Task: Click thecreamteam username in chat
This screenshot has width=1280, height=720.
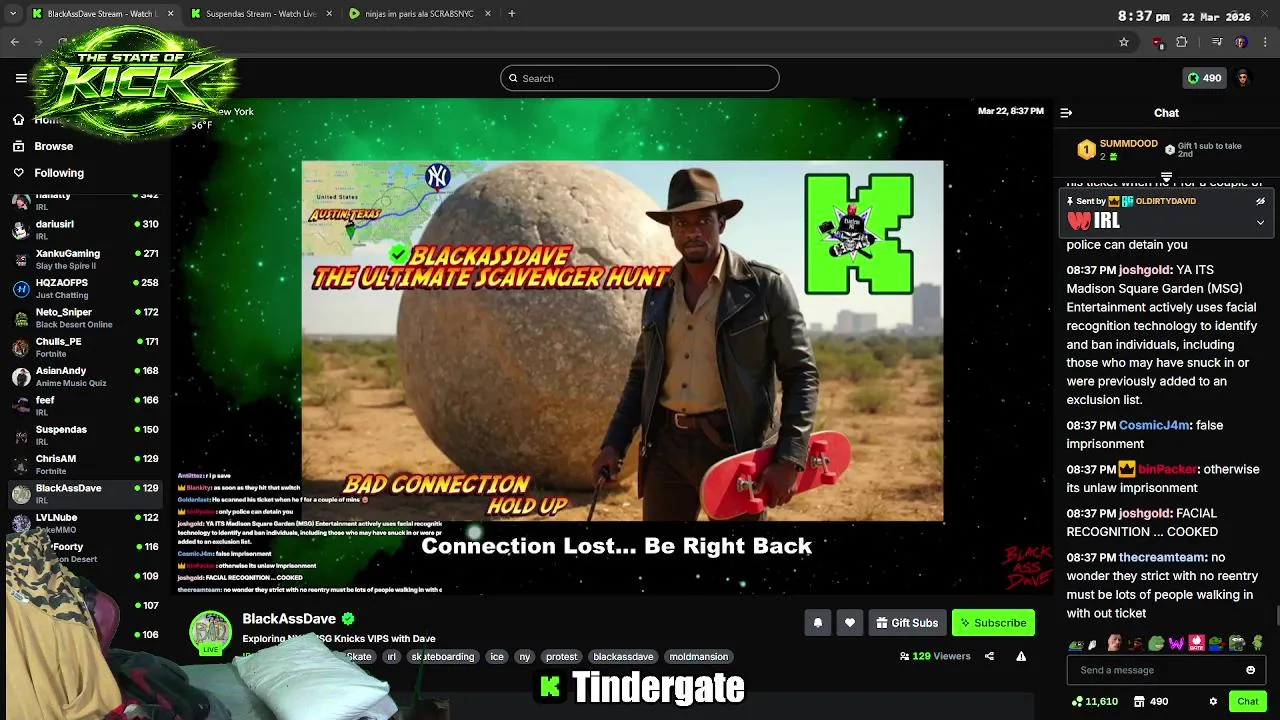Action: click(1163, 557)
